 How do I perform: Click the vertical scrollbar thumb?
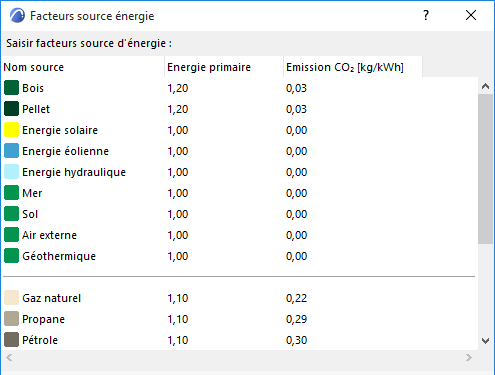pyautogui.click(x=486, y=169)
